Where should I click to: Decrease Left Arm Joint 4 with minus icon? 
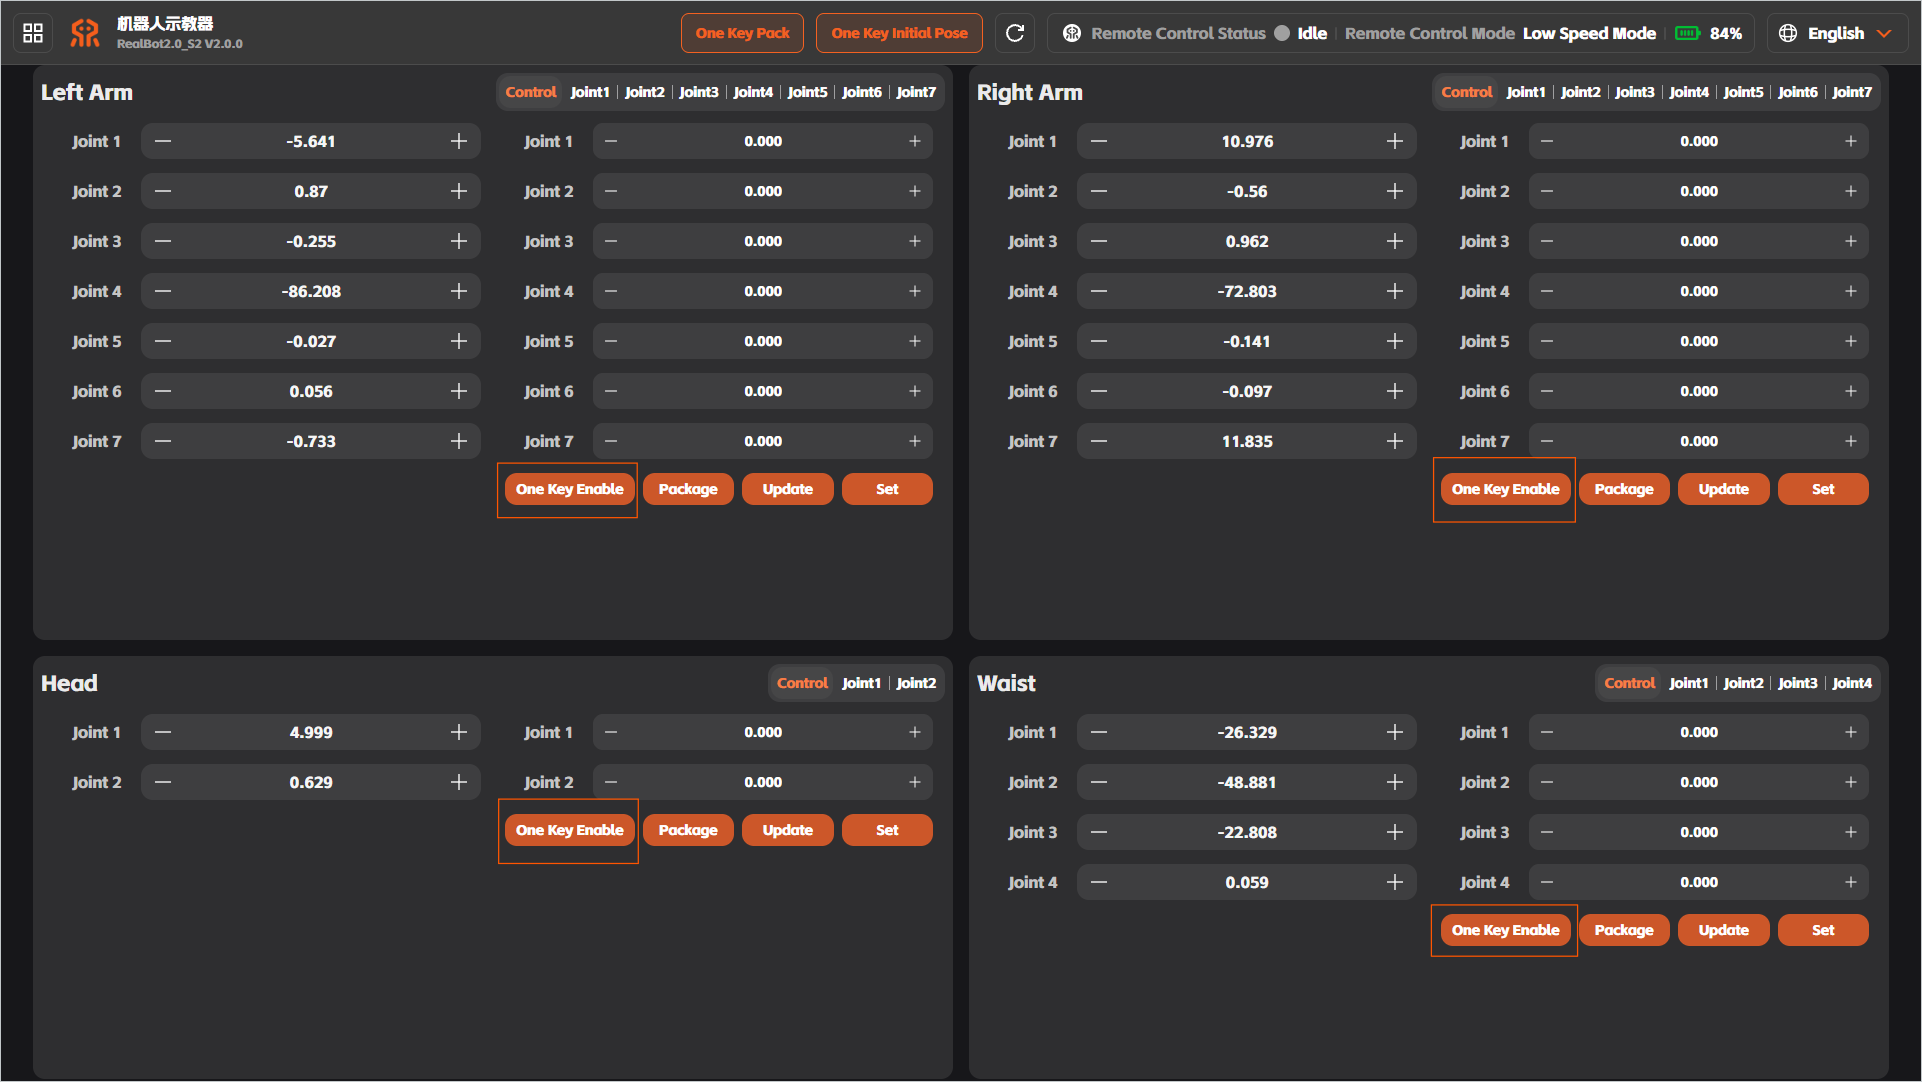tap(163, 291)
